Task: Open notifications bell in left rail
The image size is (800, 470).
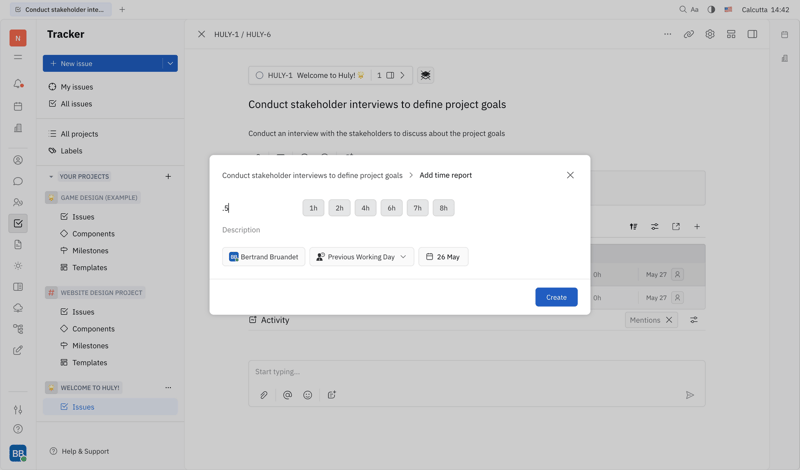Action: coord(18,84)
